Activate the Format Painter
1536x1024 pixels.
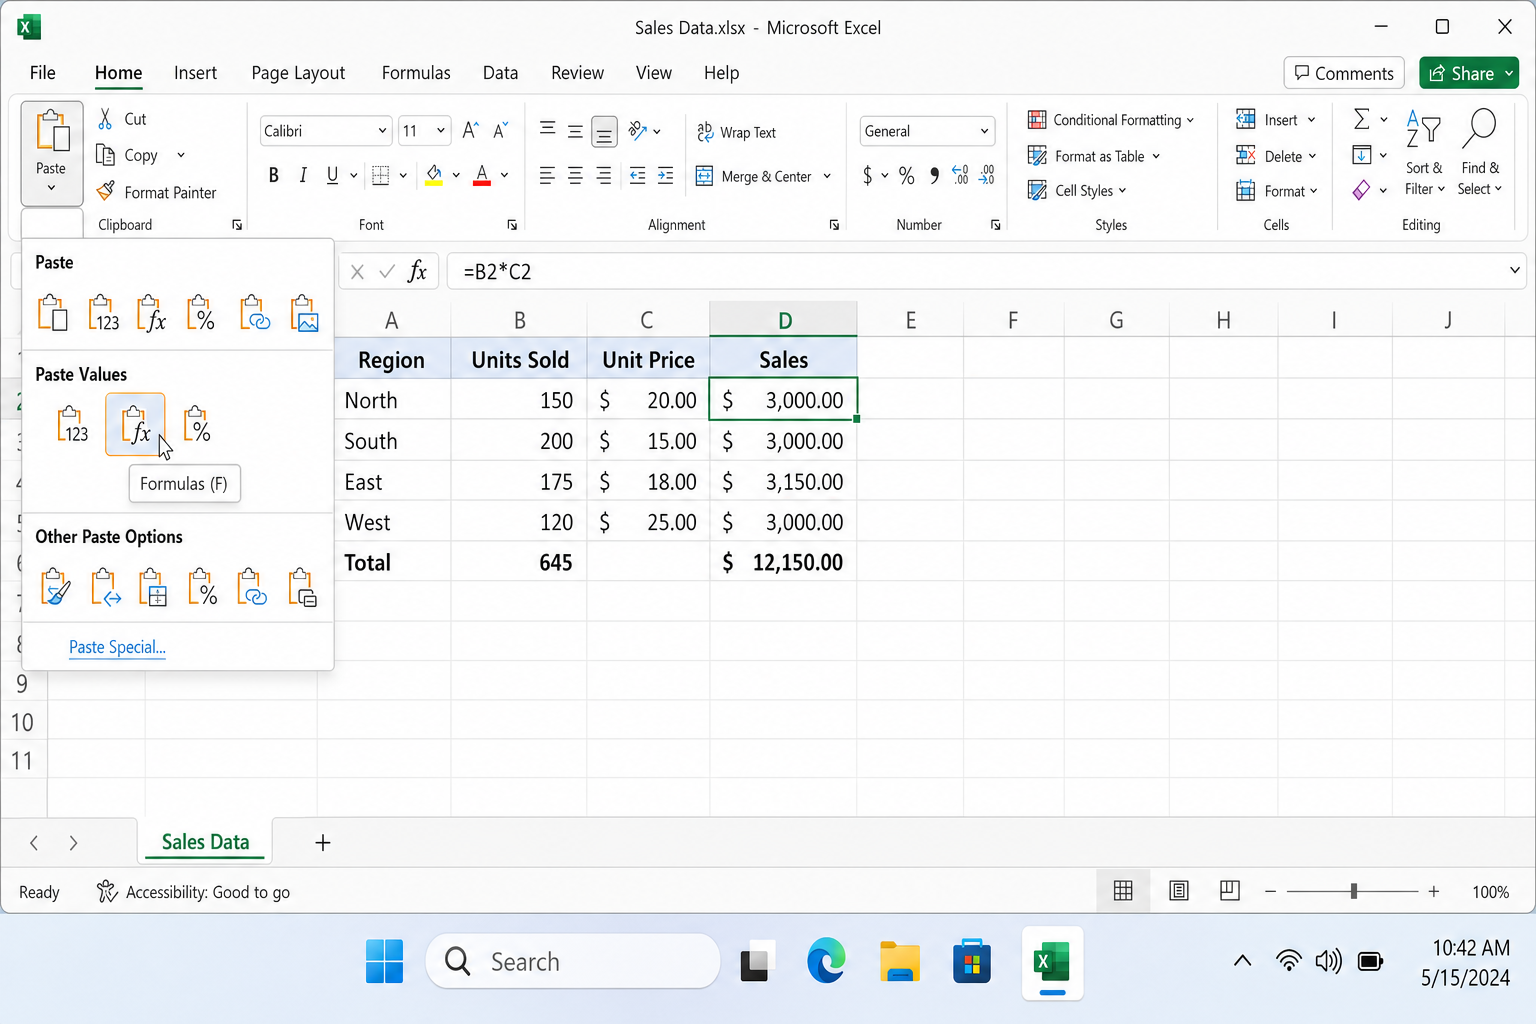(156, 192)
